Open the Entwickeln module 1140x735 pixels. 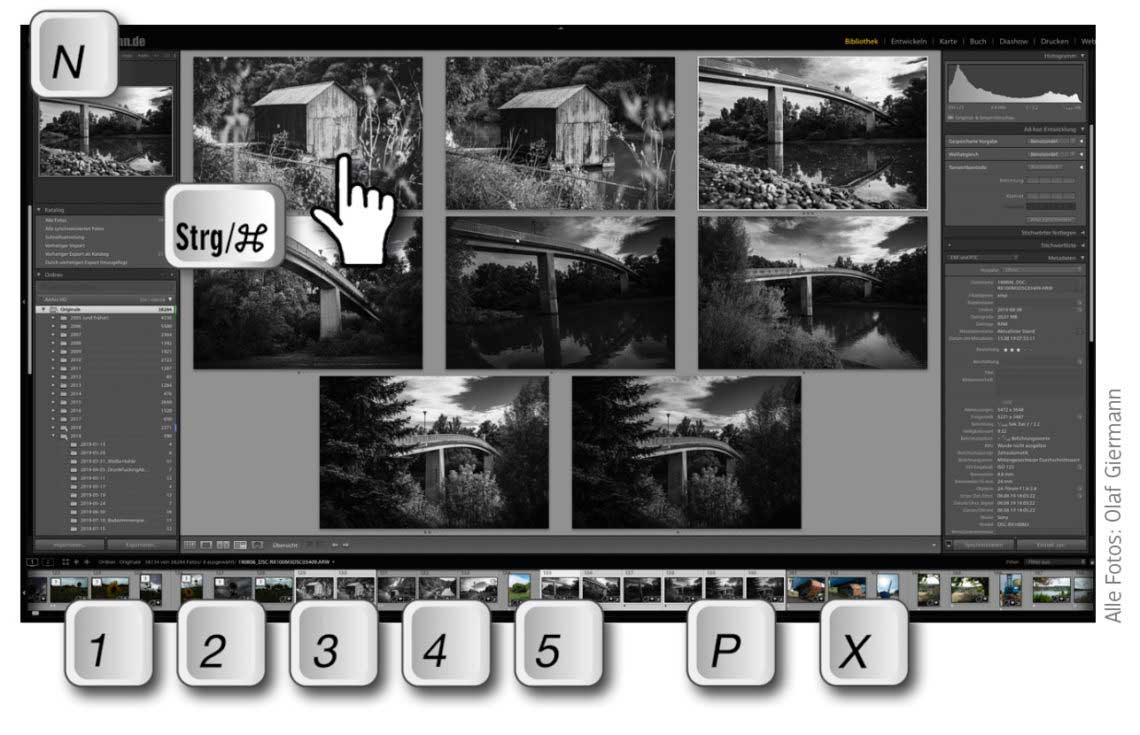pos(909,41)
